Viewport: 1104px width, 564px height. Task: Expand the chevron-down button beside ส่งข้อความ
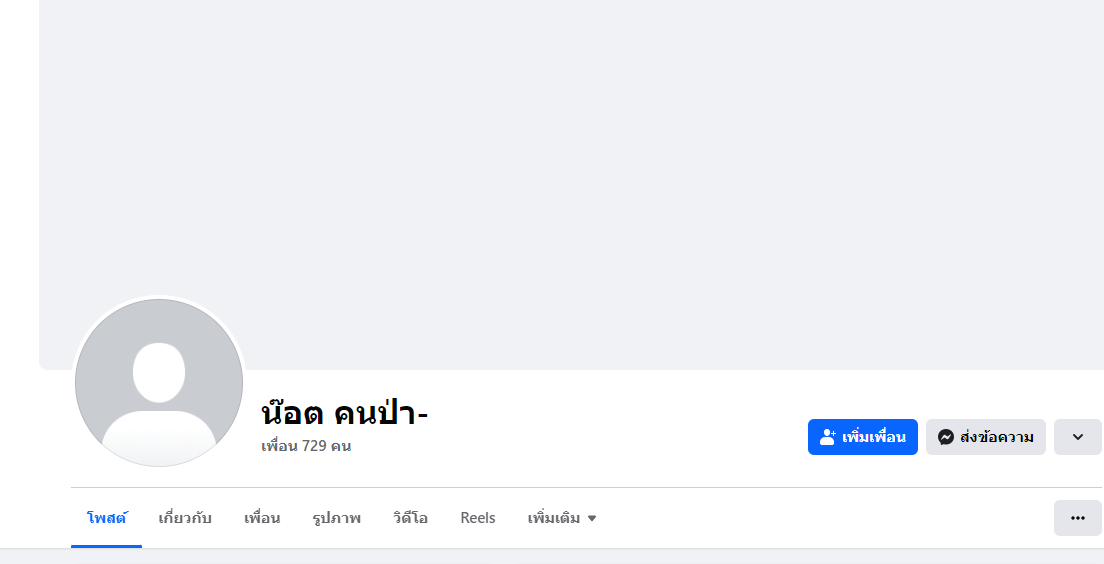[x=1077, y=437]
